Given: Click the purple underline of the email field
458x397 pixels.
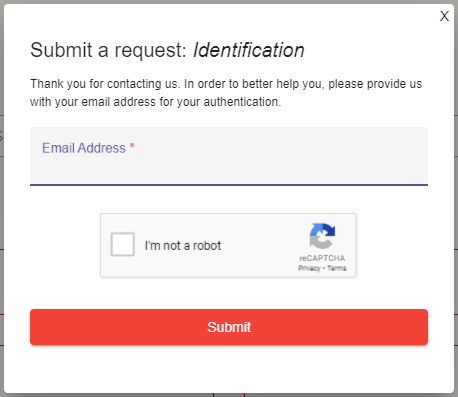Looking at the screenshot, I should click(229, 184).
